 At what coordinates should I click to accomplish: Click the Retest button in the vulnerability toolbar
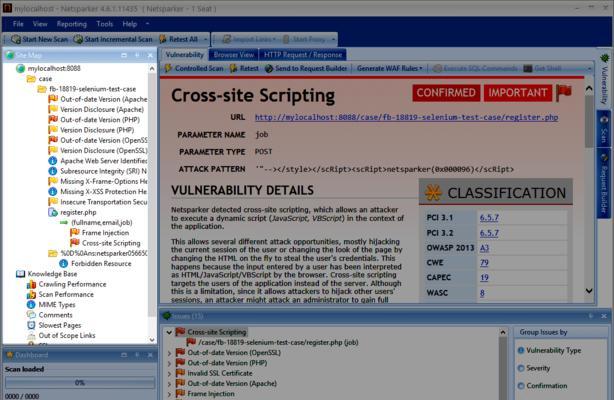click(x=244, y=68)
